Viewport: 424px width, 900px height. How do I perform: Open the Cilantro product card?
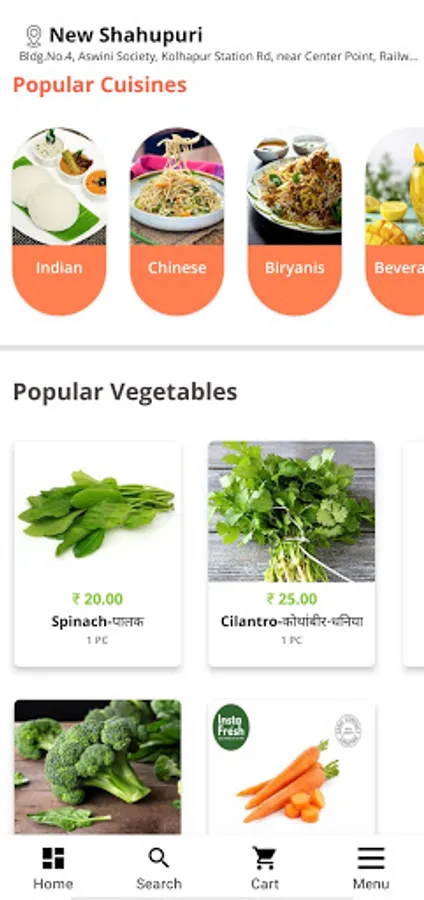[x=291, y=554]
